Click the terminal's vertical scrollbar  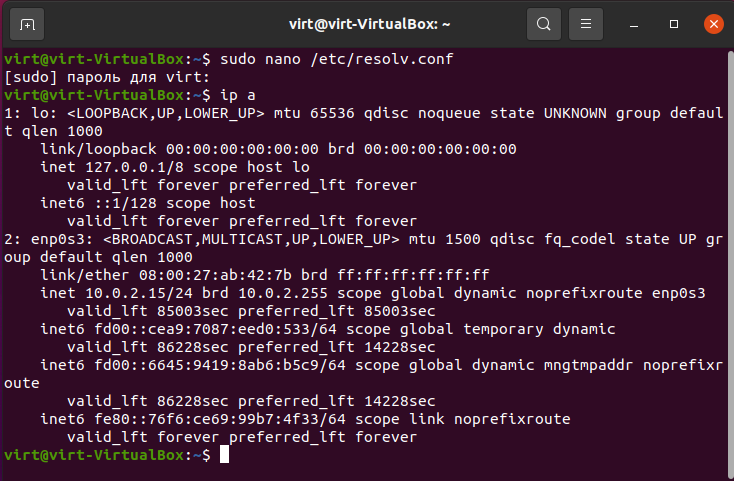point(731,262)
